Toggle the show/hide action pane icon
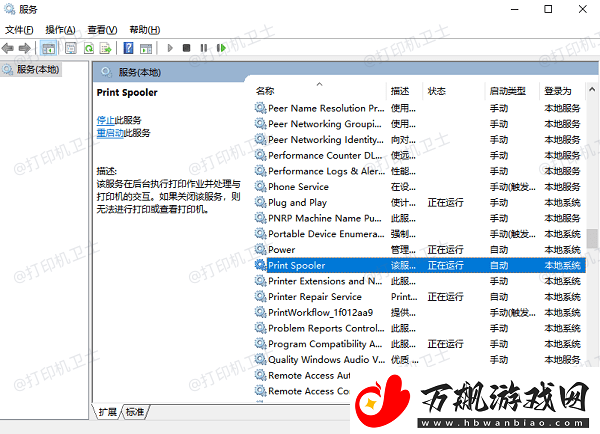This screenshot has height=434, width=600. (146, 48)
